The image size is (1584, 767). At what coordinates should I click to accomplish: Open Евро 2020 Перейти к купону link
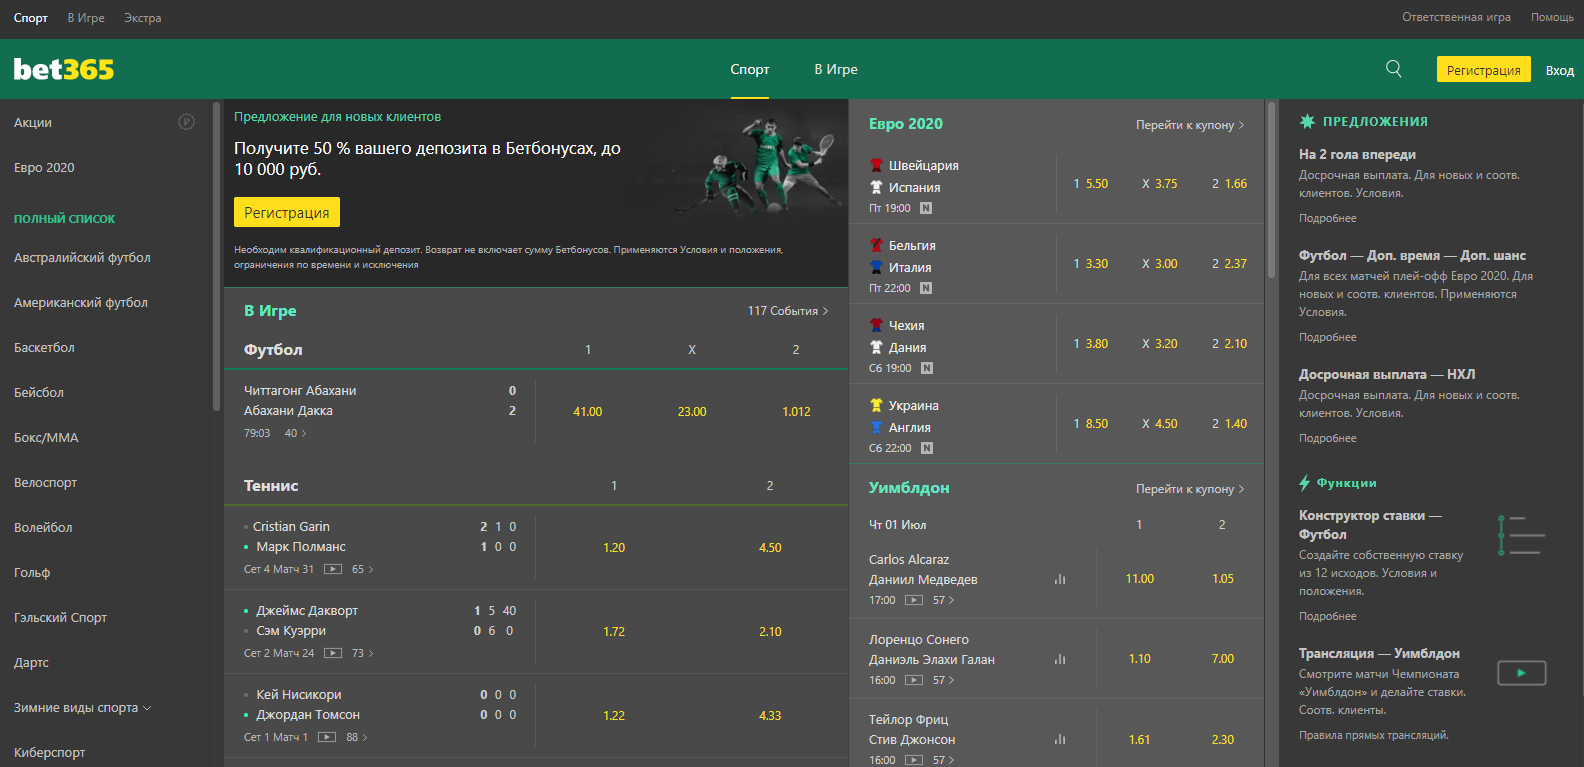tap(1190, 125)
